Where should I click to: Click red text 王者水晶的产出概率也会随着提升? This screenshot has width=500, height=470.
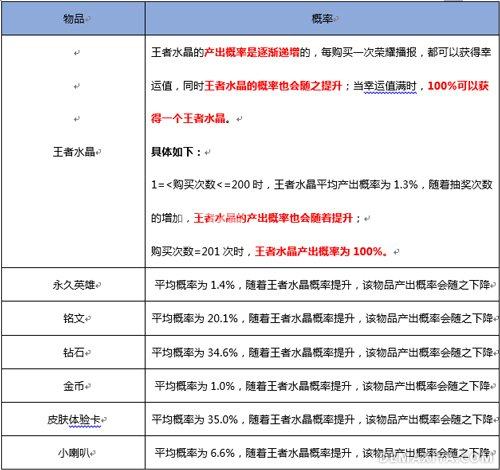273,218
